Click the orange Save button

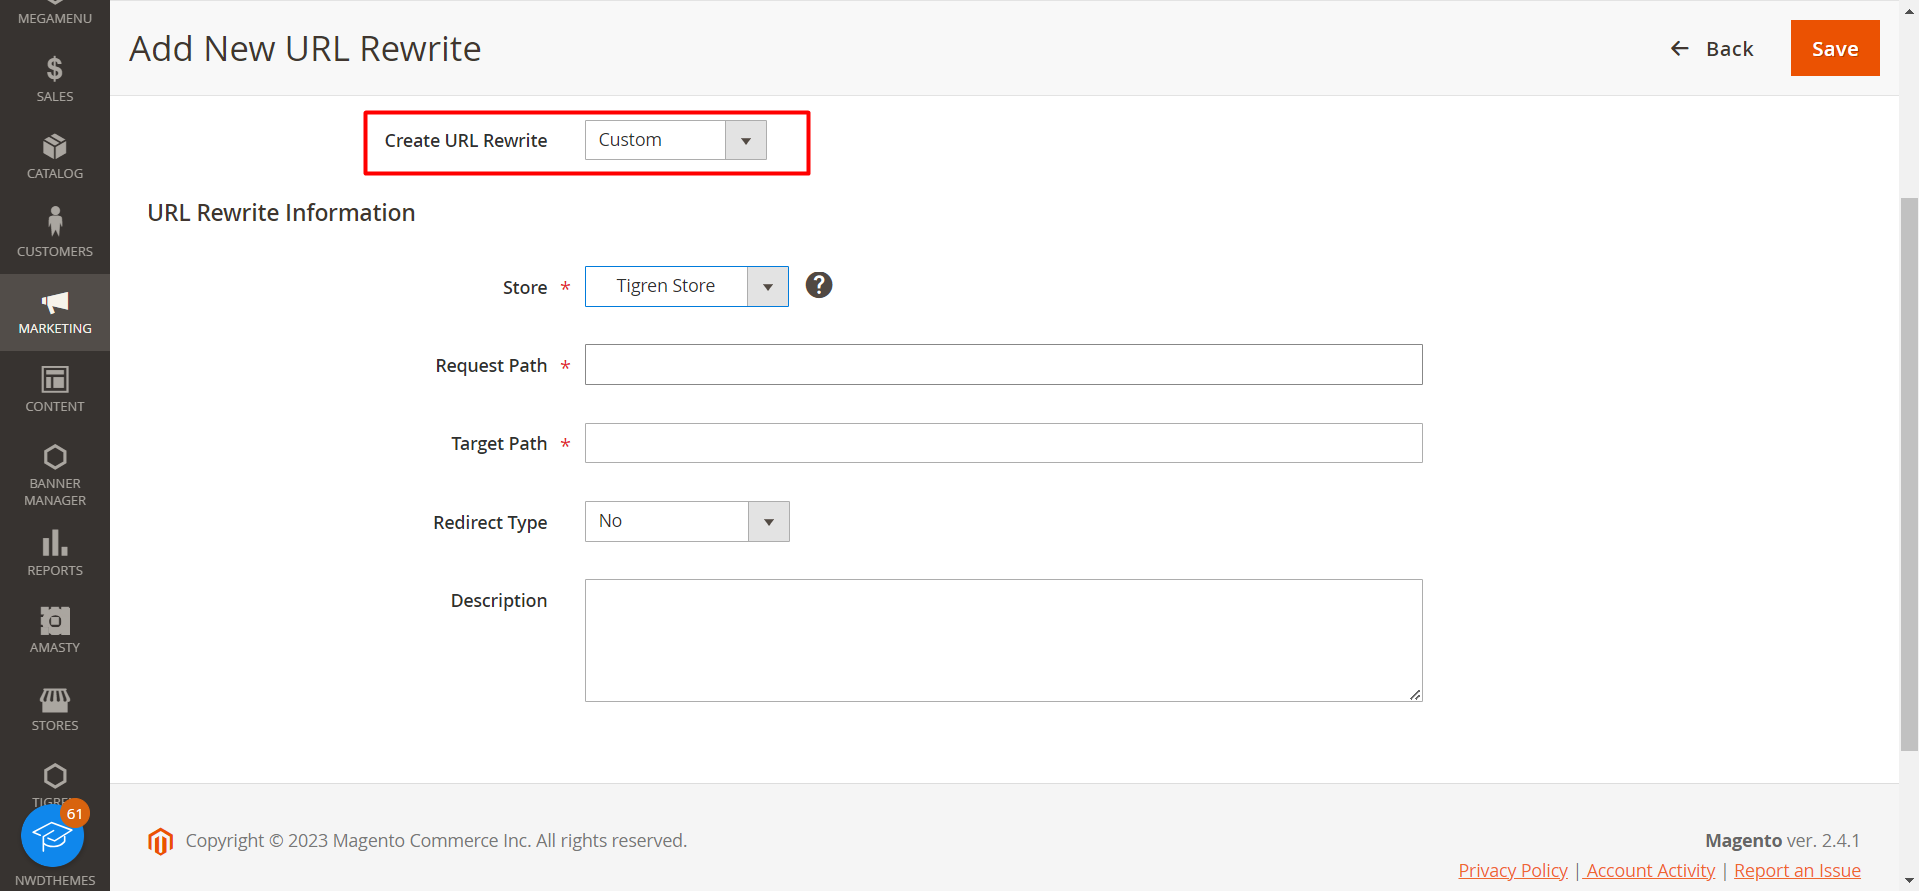click(1834, 49)
